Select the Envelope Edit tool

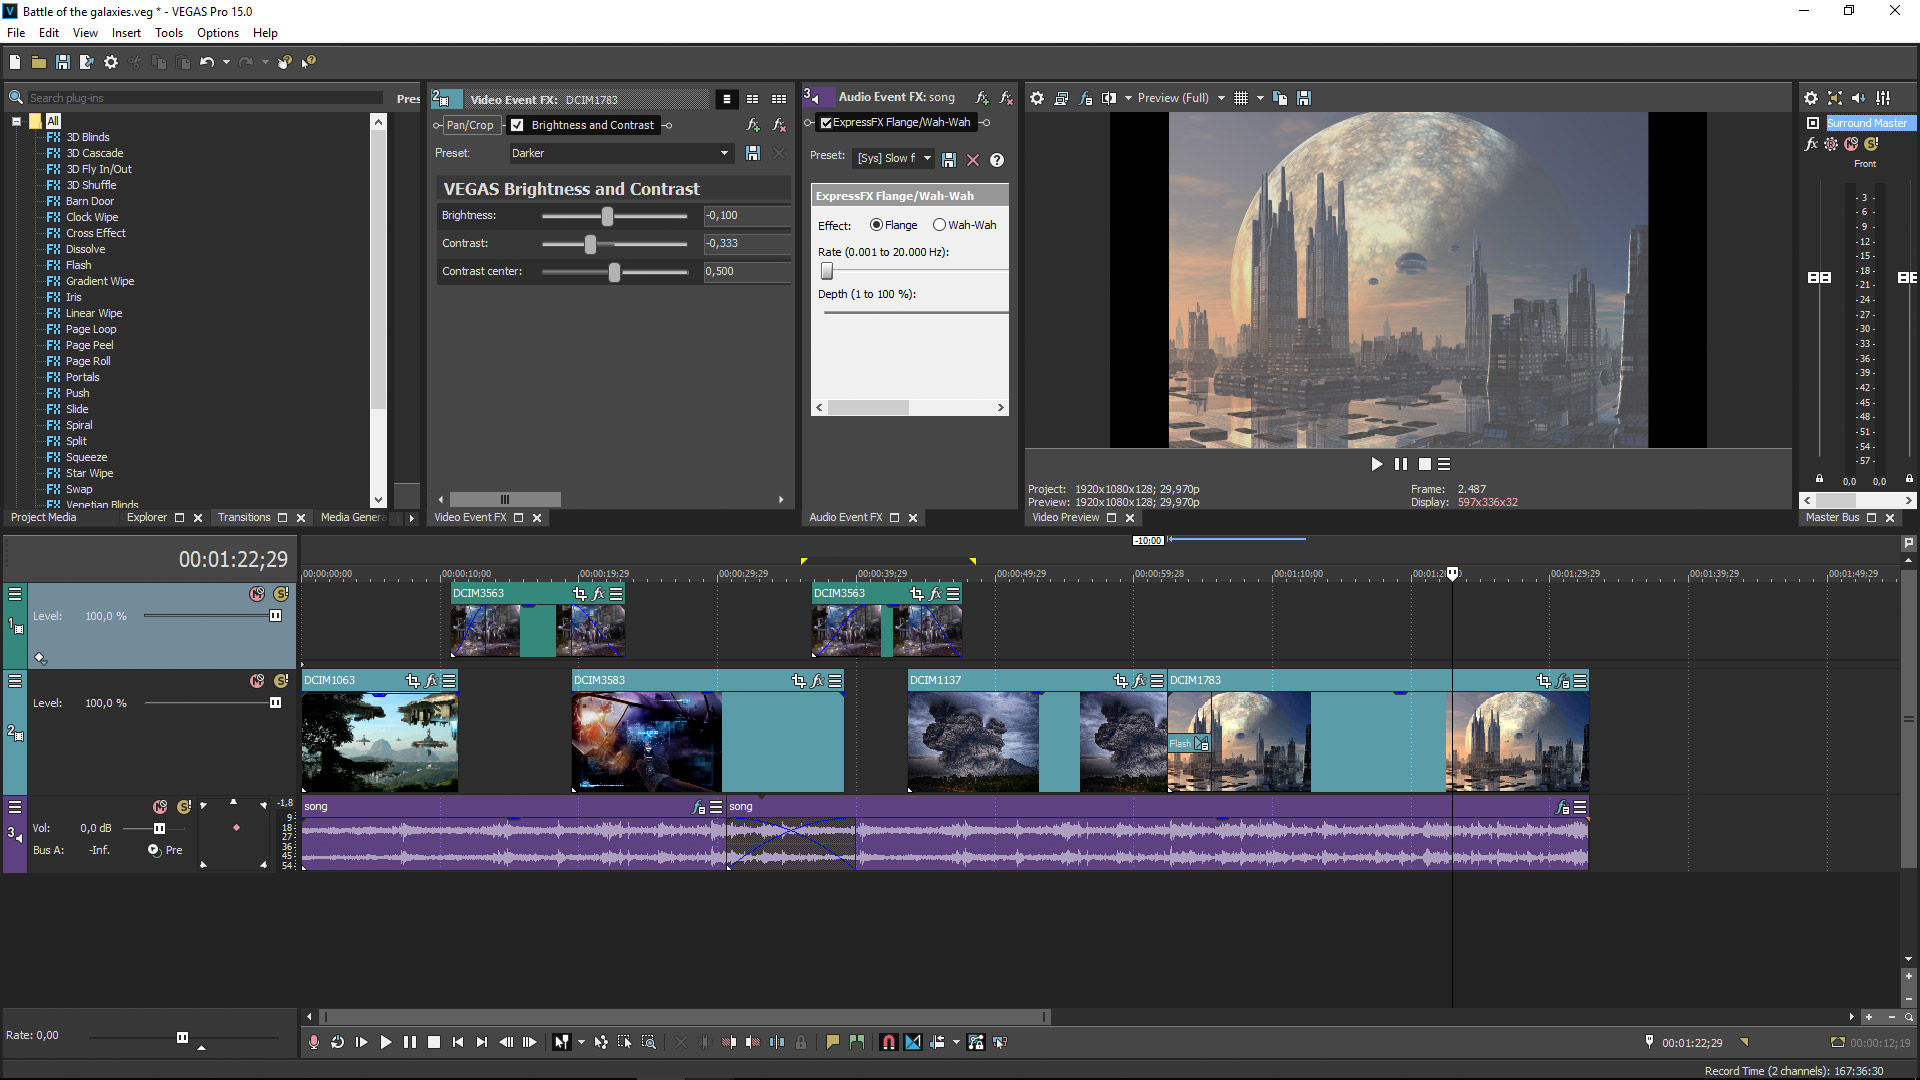coord(600,1042)
